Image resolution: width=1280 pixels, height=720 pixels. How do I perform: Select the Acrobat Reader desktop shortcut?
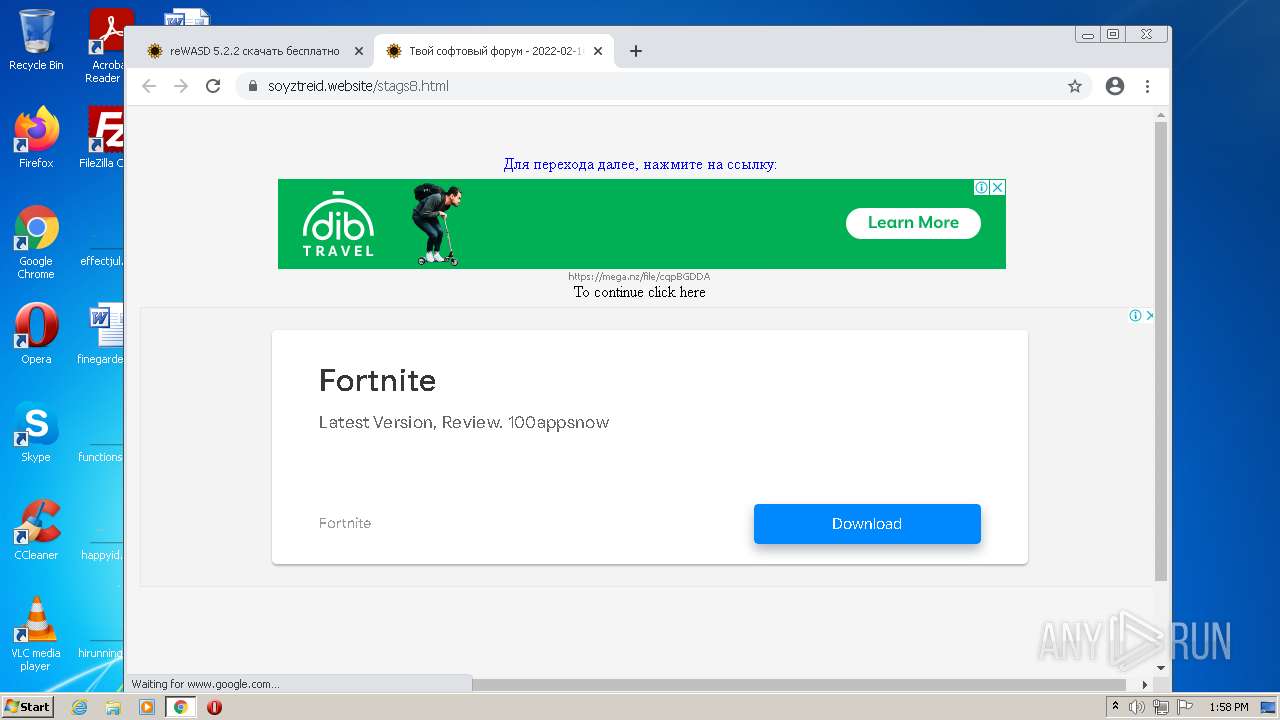pos(105,45)
